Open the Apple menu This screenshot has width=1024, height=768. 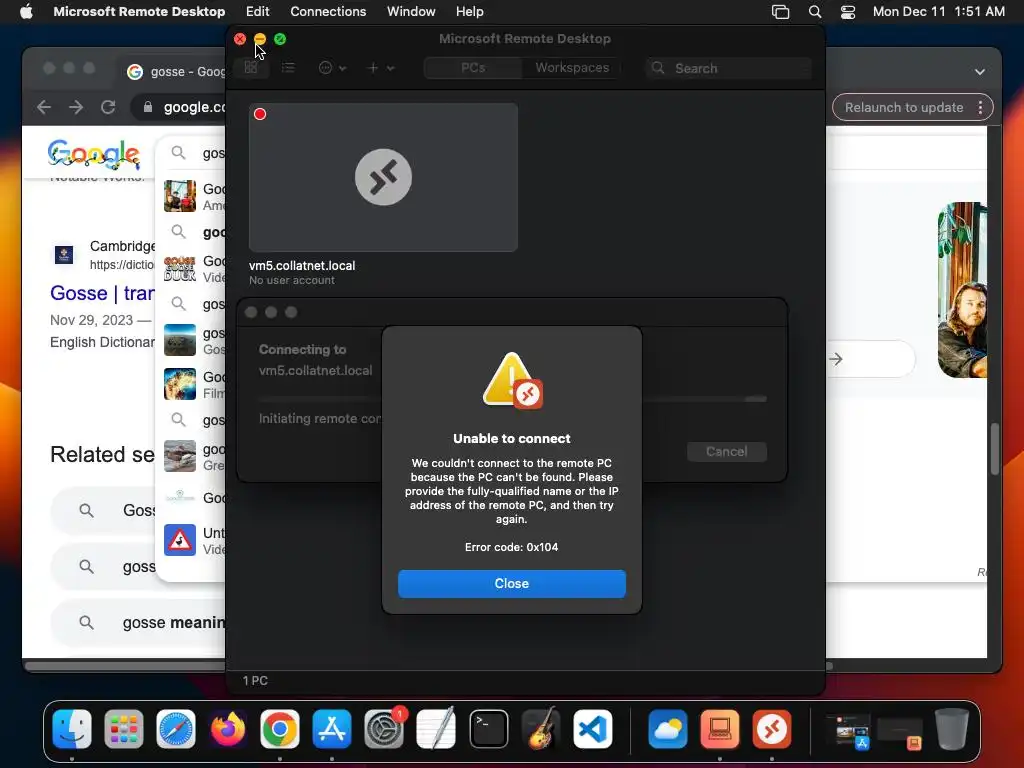coord(26,11)
